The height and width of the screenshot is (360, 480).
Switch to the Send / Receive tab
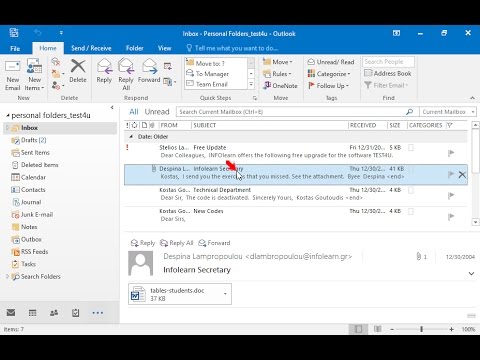click(91, 48)
